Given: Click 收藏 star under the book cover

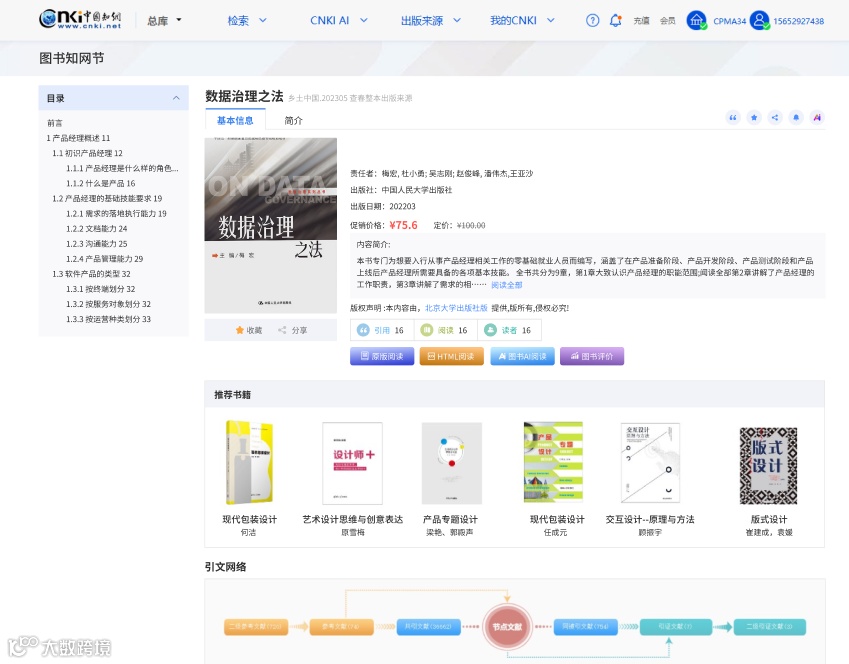Looking at the screenshot, I should click(249, 330).
